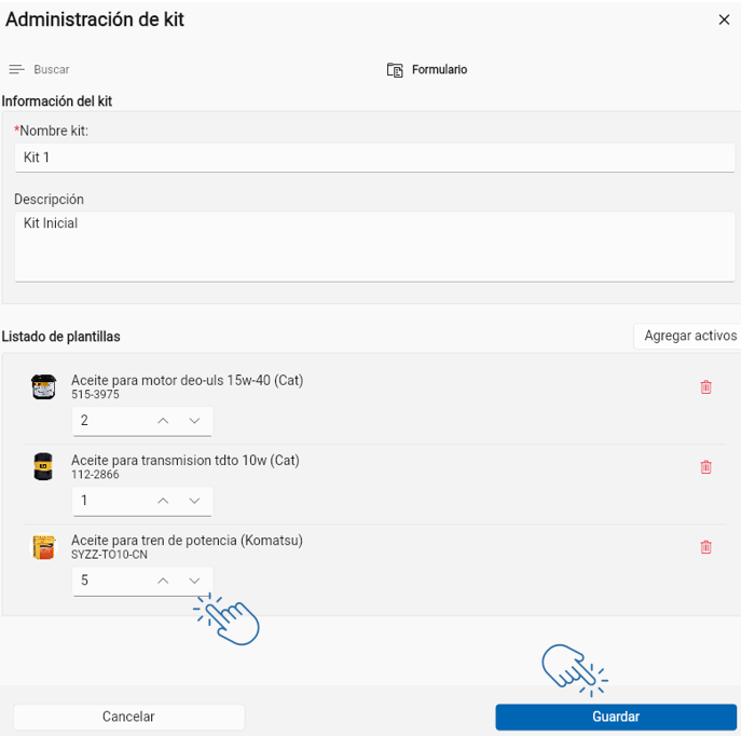Open the motor oil 515-3975 product thumbnail
The width and height of the screenshot is (741, 736).
tap(44, 387)
